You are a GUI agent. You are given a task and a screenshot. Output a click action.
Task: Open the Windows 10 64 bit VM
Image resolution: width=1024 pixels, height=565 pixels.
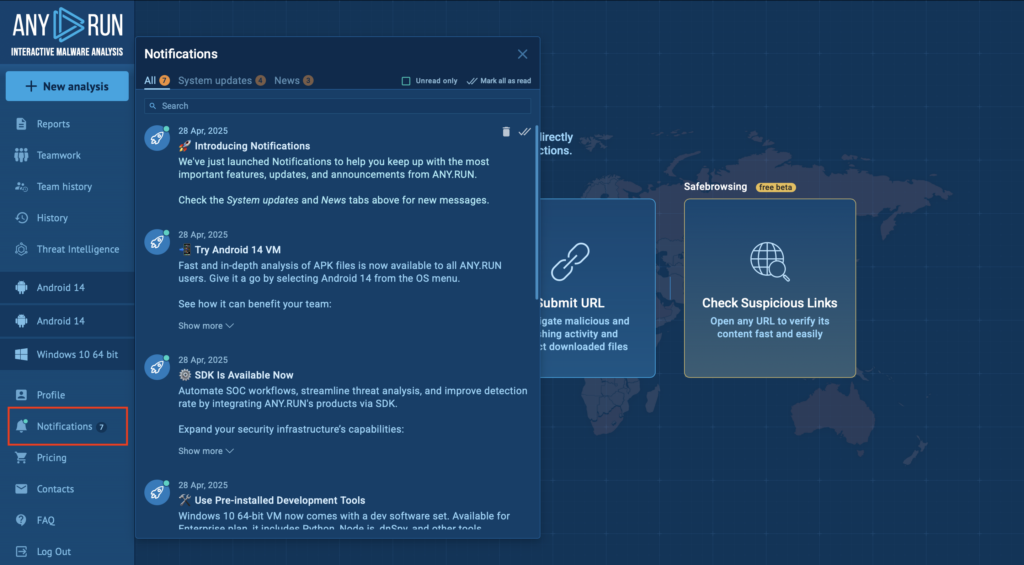(77, 354)
